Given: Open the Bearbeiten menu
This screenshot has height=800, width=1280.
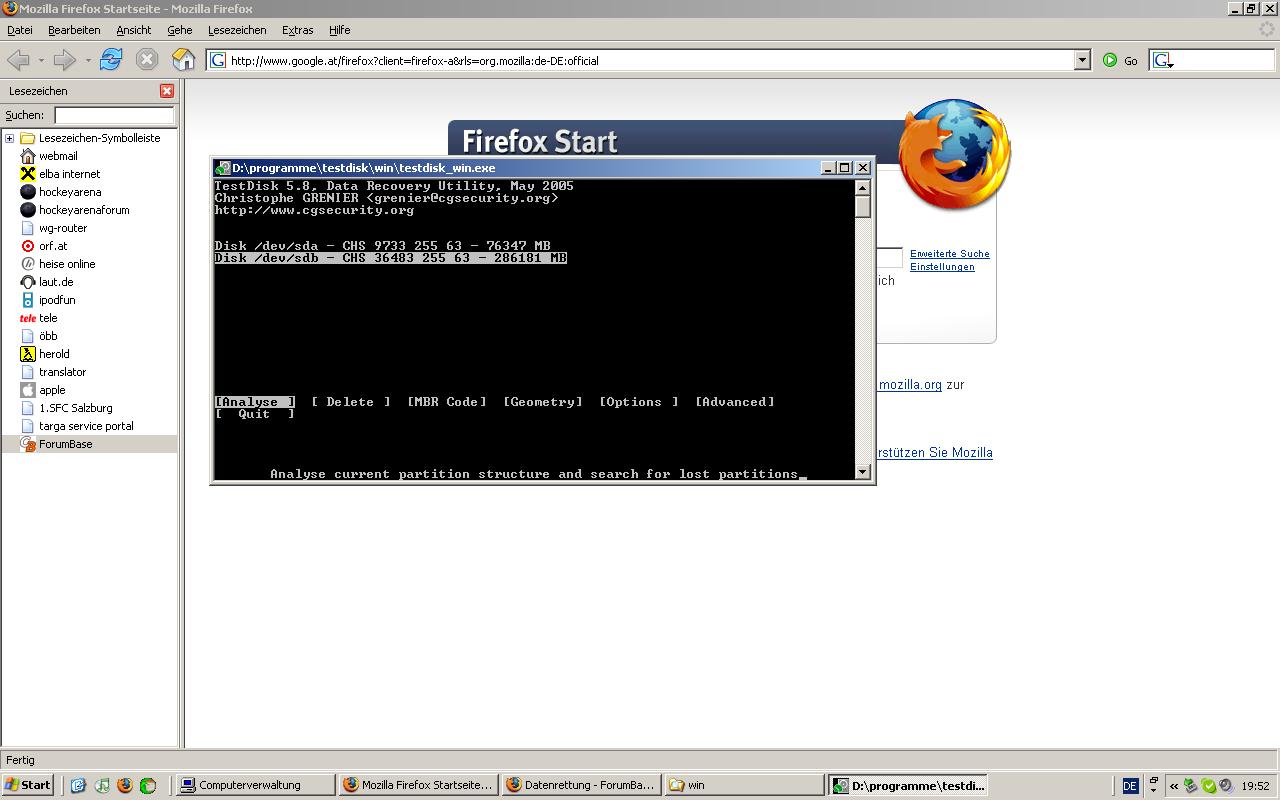Looking at the screenshot, I should pos(74,30).
